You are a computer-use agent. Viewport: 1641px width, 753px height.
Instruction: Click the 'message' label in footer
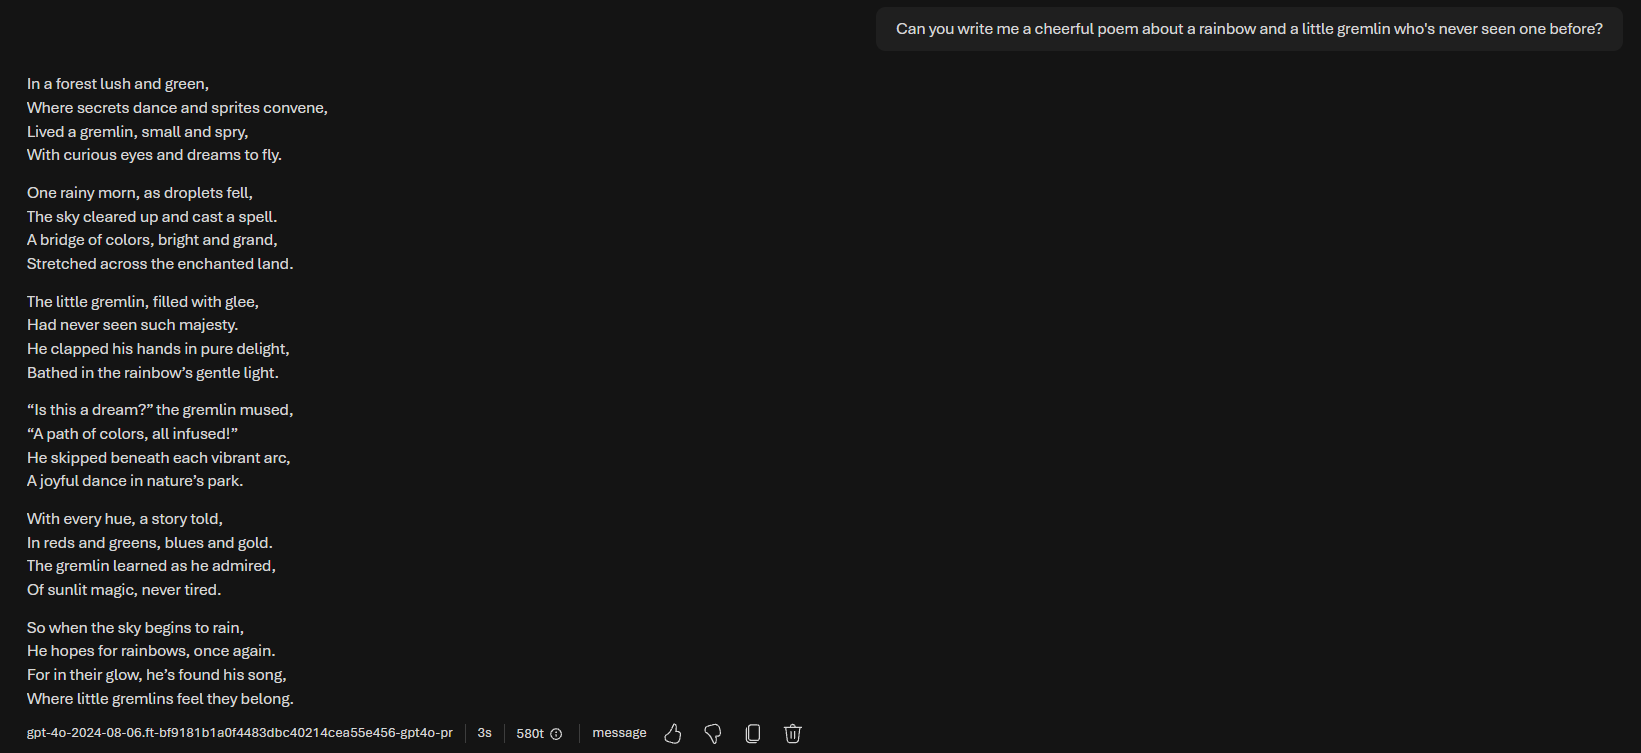pyautogui.click(x=619, y=733)
